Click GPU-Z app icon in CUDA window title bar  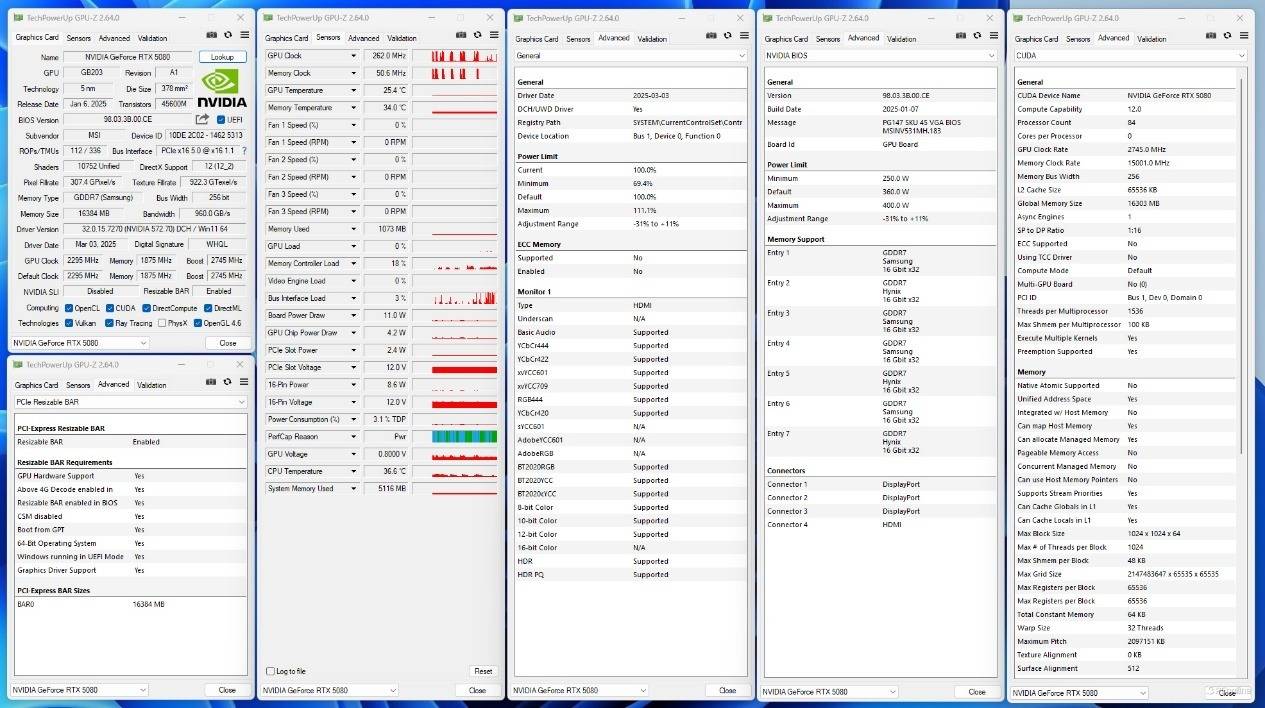point(1018,18)
